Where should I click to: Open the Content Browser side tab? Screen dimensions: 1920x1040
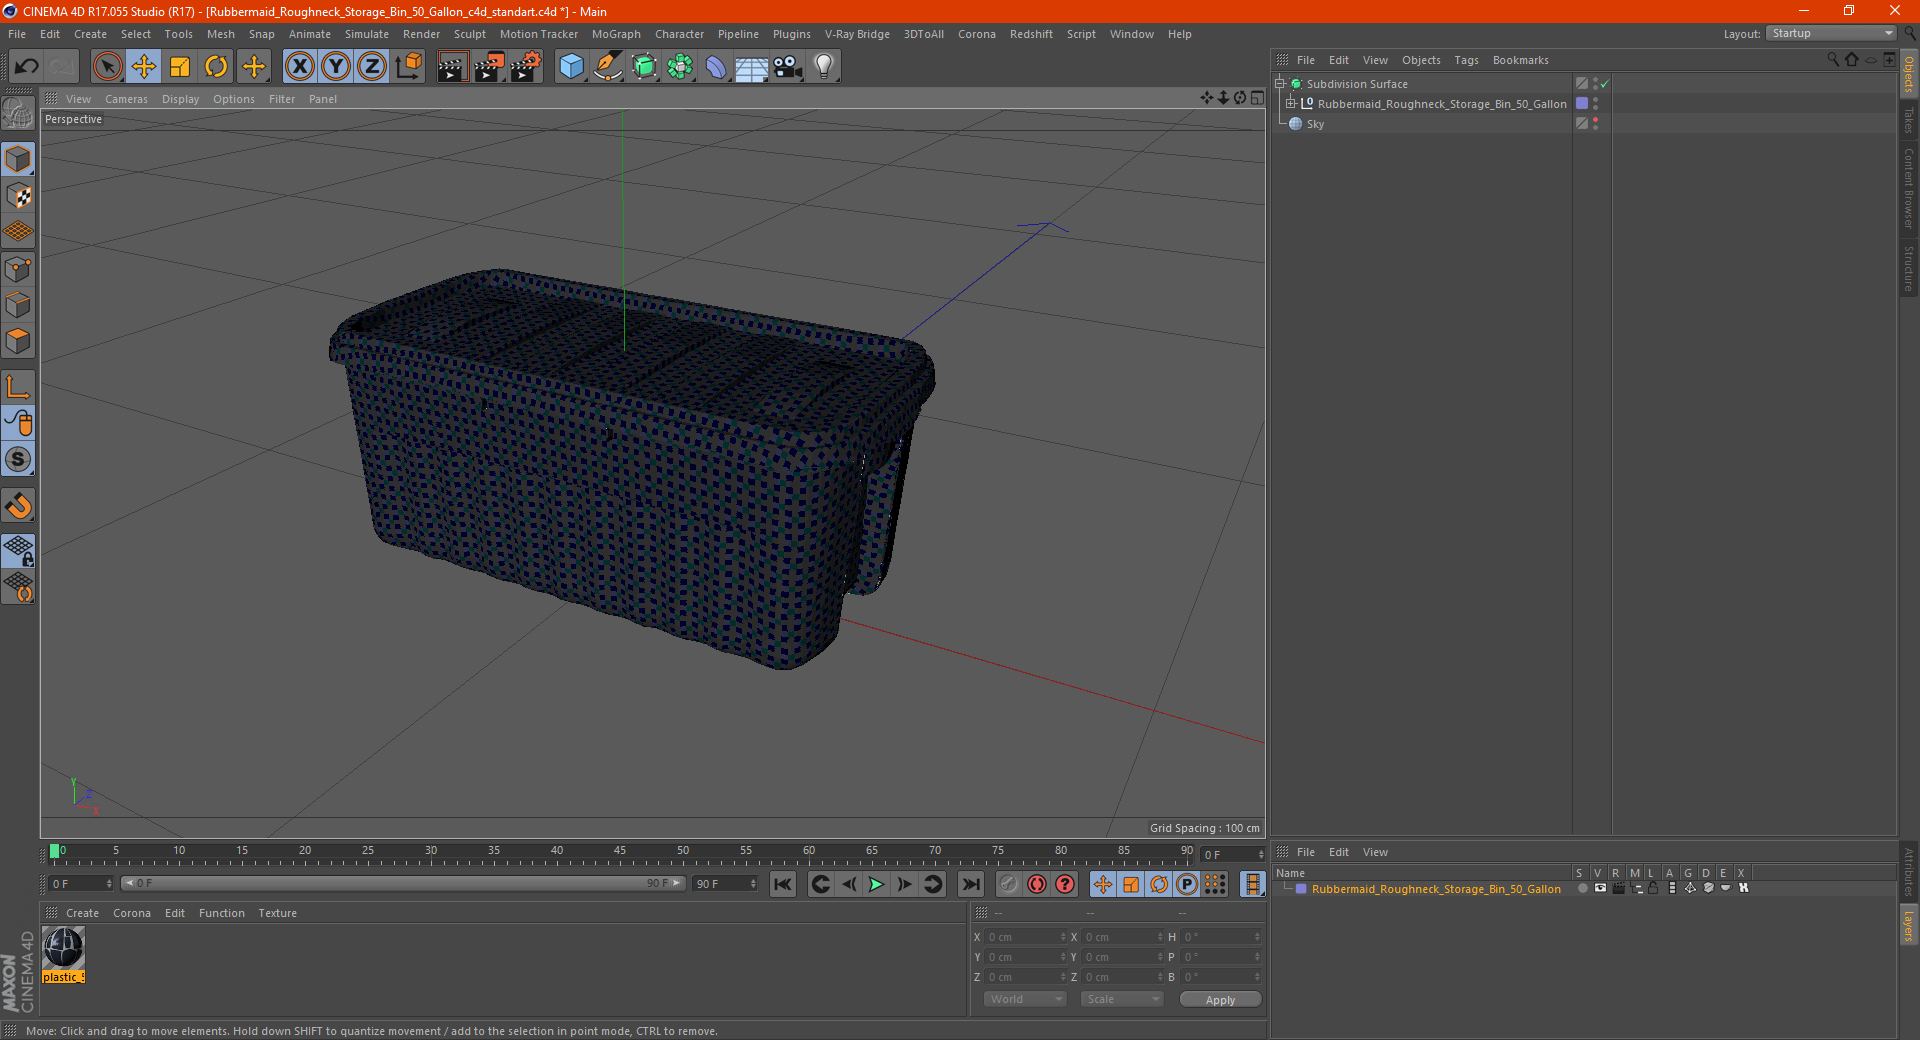[1909, 188]
